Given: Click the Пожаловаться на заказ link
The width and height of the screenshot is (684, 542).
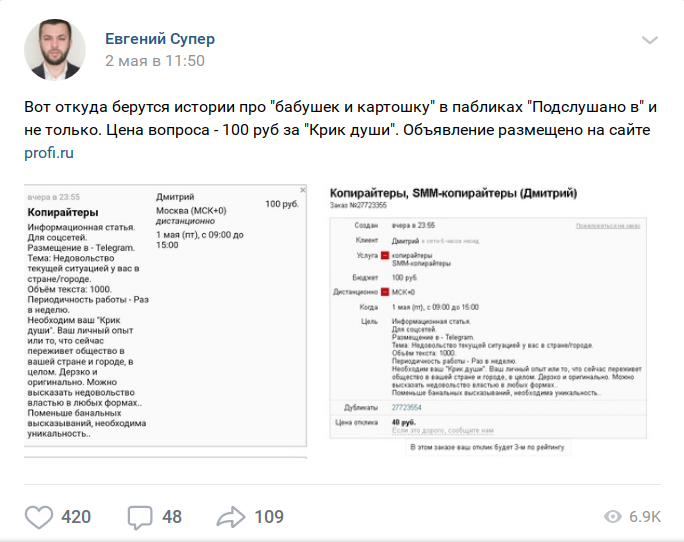Looking at the screenshot, I should (x=607, y=226).
